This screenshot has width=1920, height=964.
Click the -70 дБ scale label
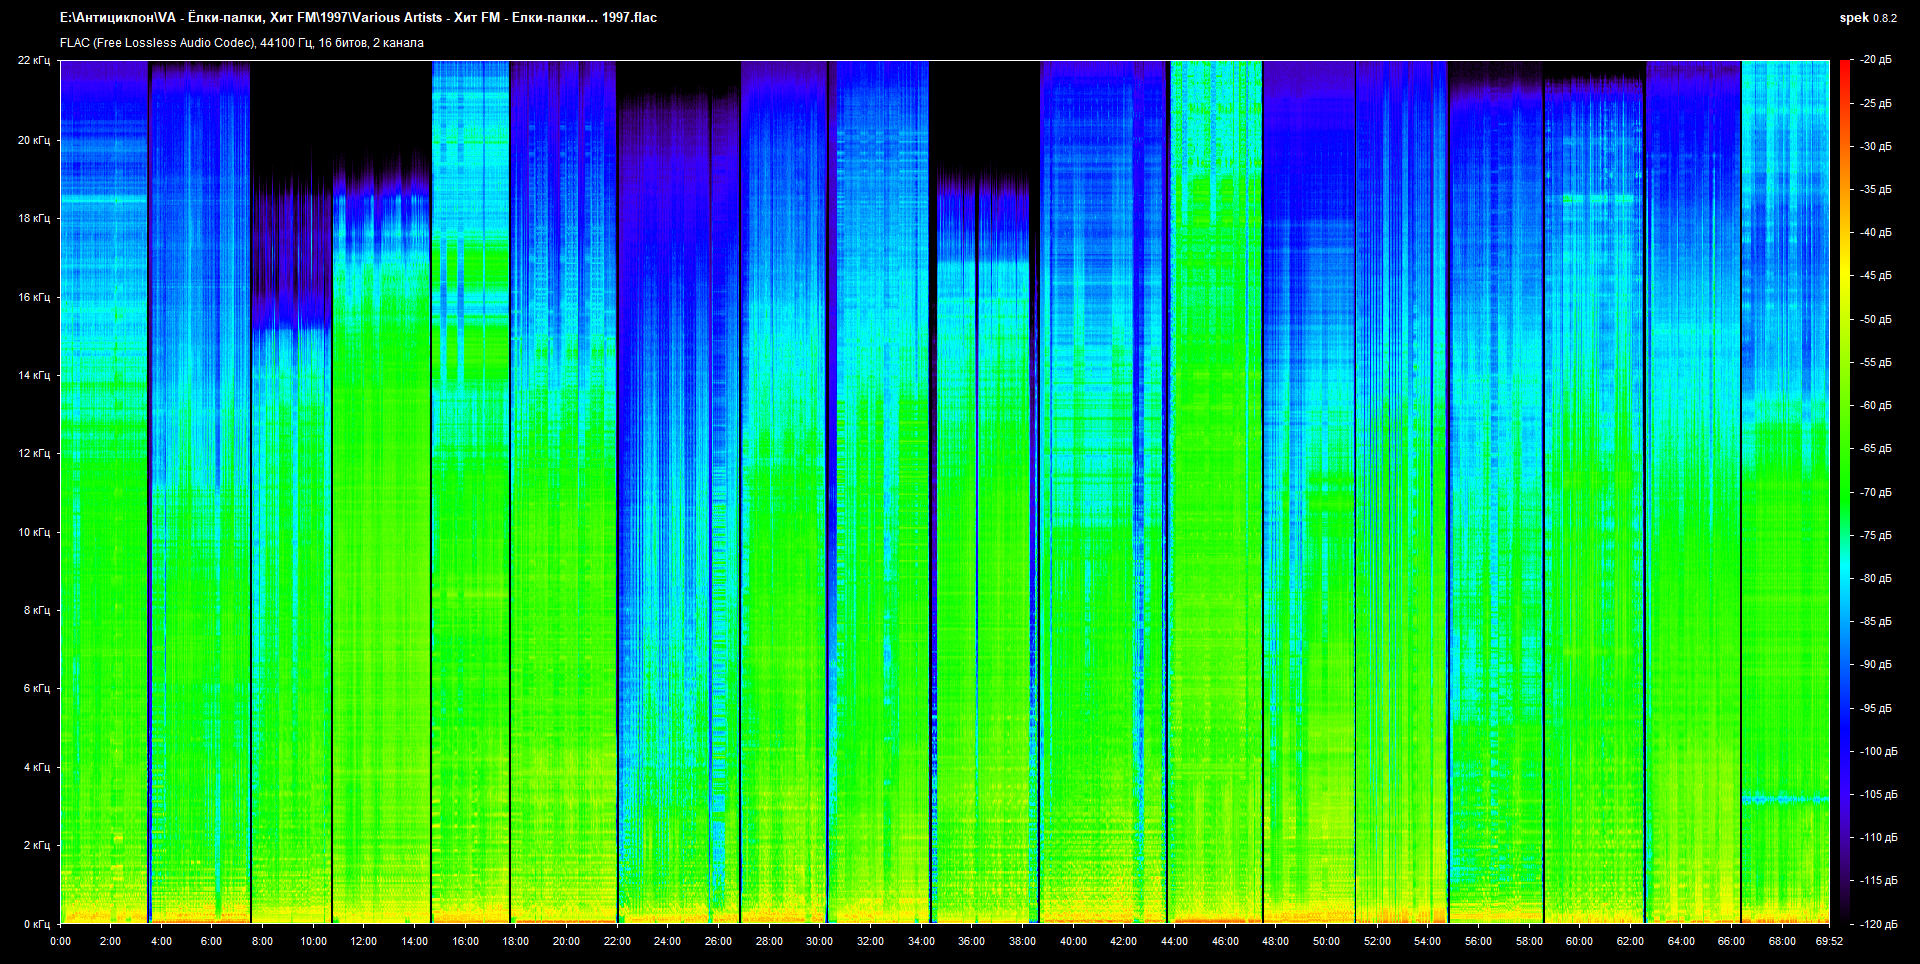(1876, 492)
